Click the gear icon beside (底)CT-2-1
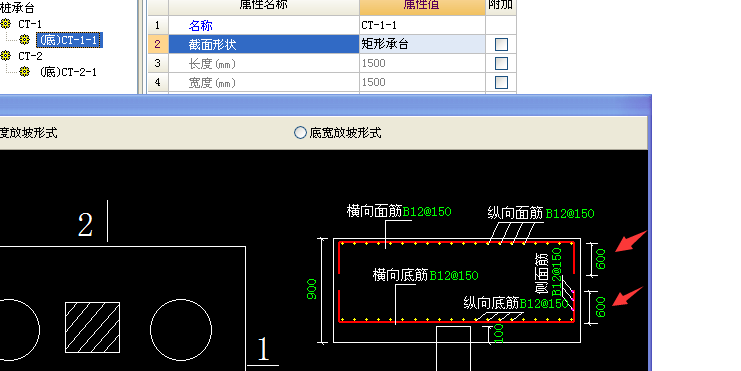741x371 pixels. (x=25, y=72)
